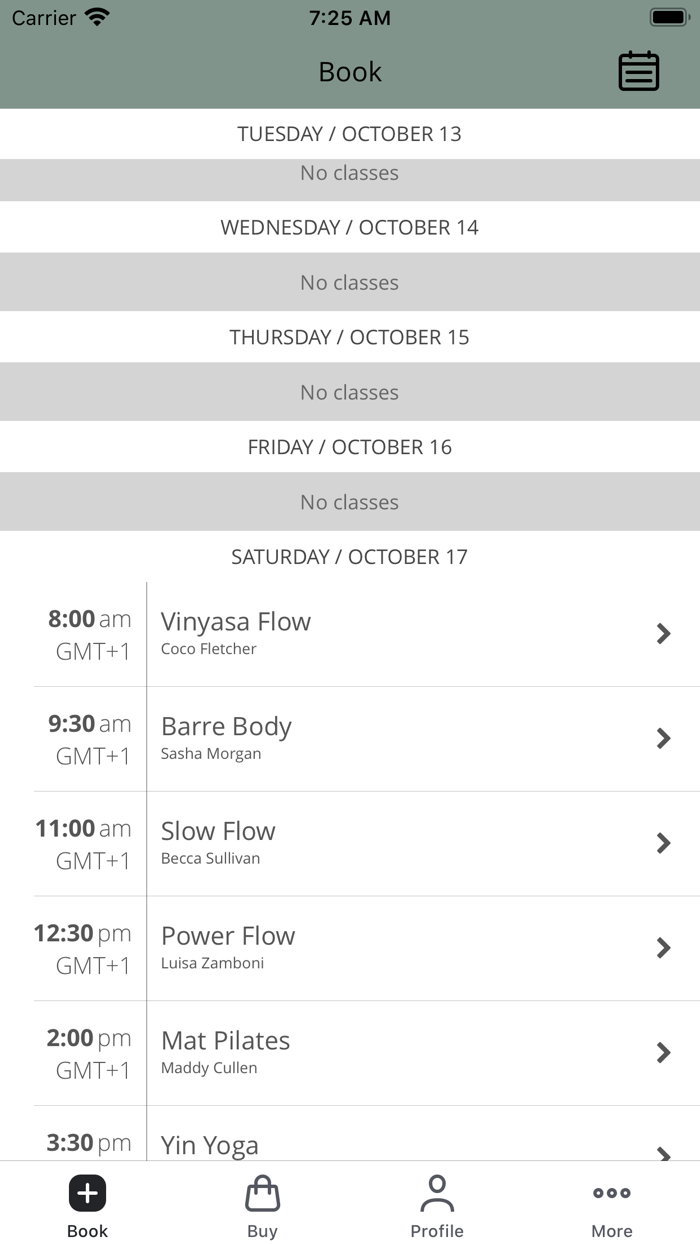Expand Slow Flow class chevron
Viewport: 700px width, 1244px height.
[663, 843]
